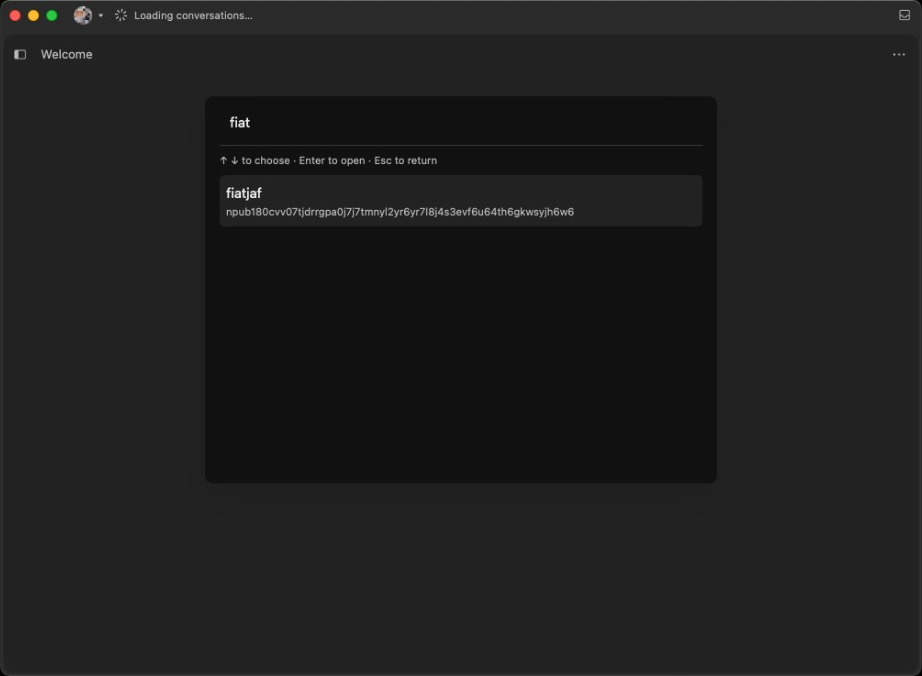Image resolution: width=922 pixels, height=676 pixels.
Task: Maximize window with green button
Action: coord(52,15)
